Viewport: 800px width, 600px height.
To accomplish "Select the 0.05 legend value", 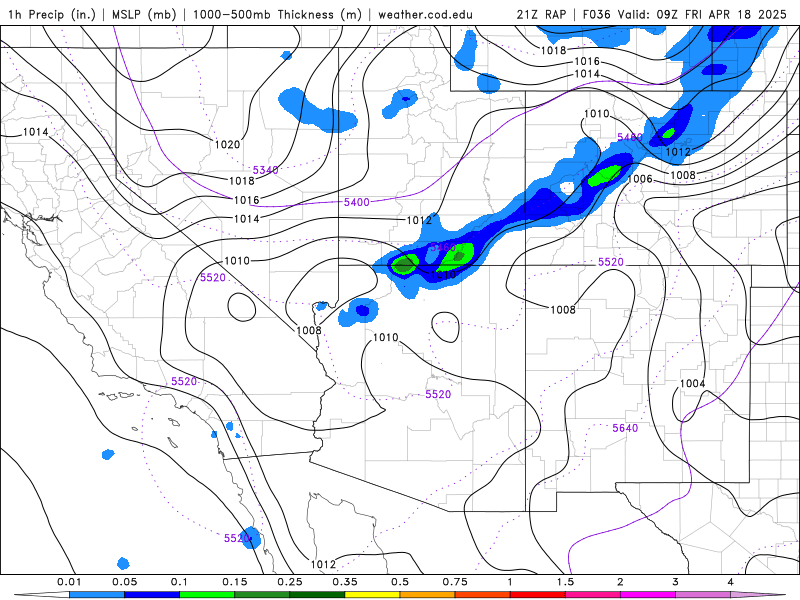I will (124, 582).
